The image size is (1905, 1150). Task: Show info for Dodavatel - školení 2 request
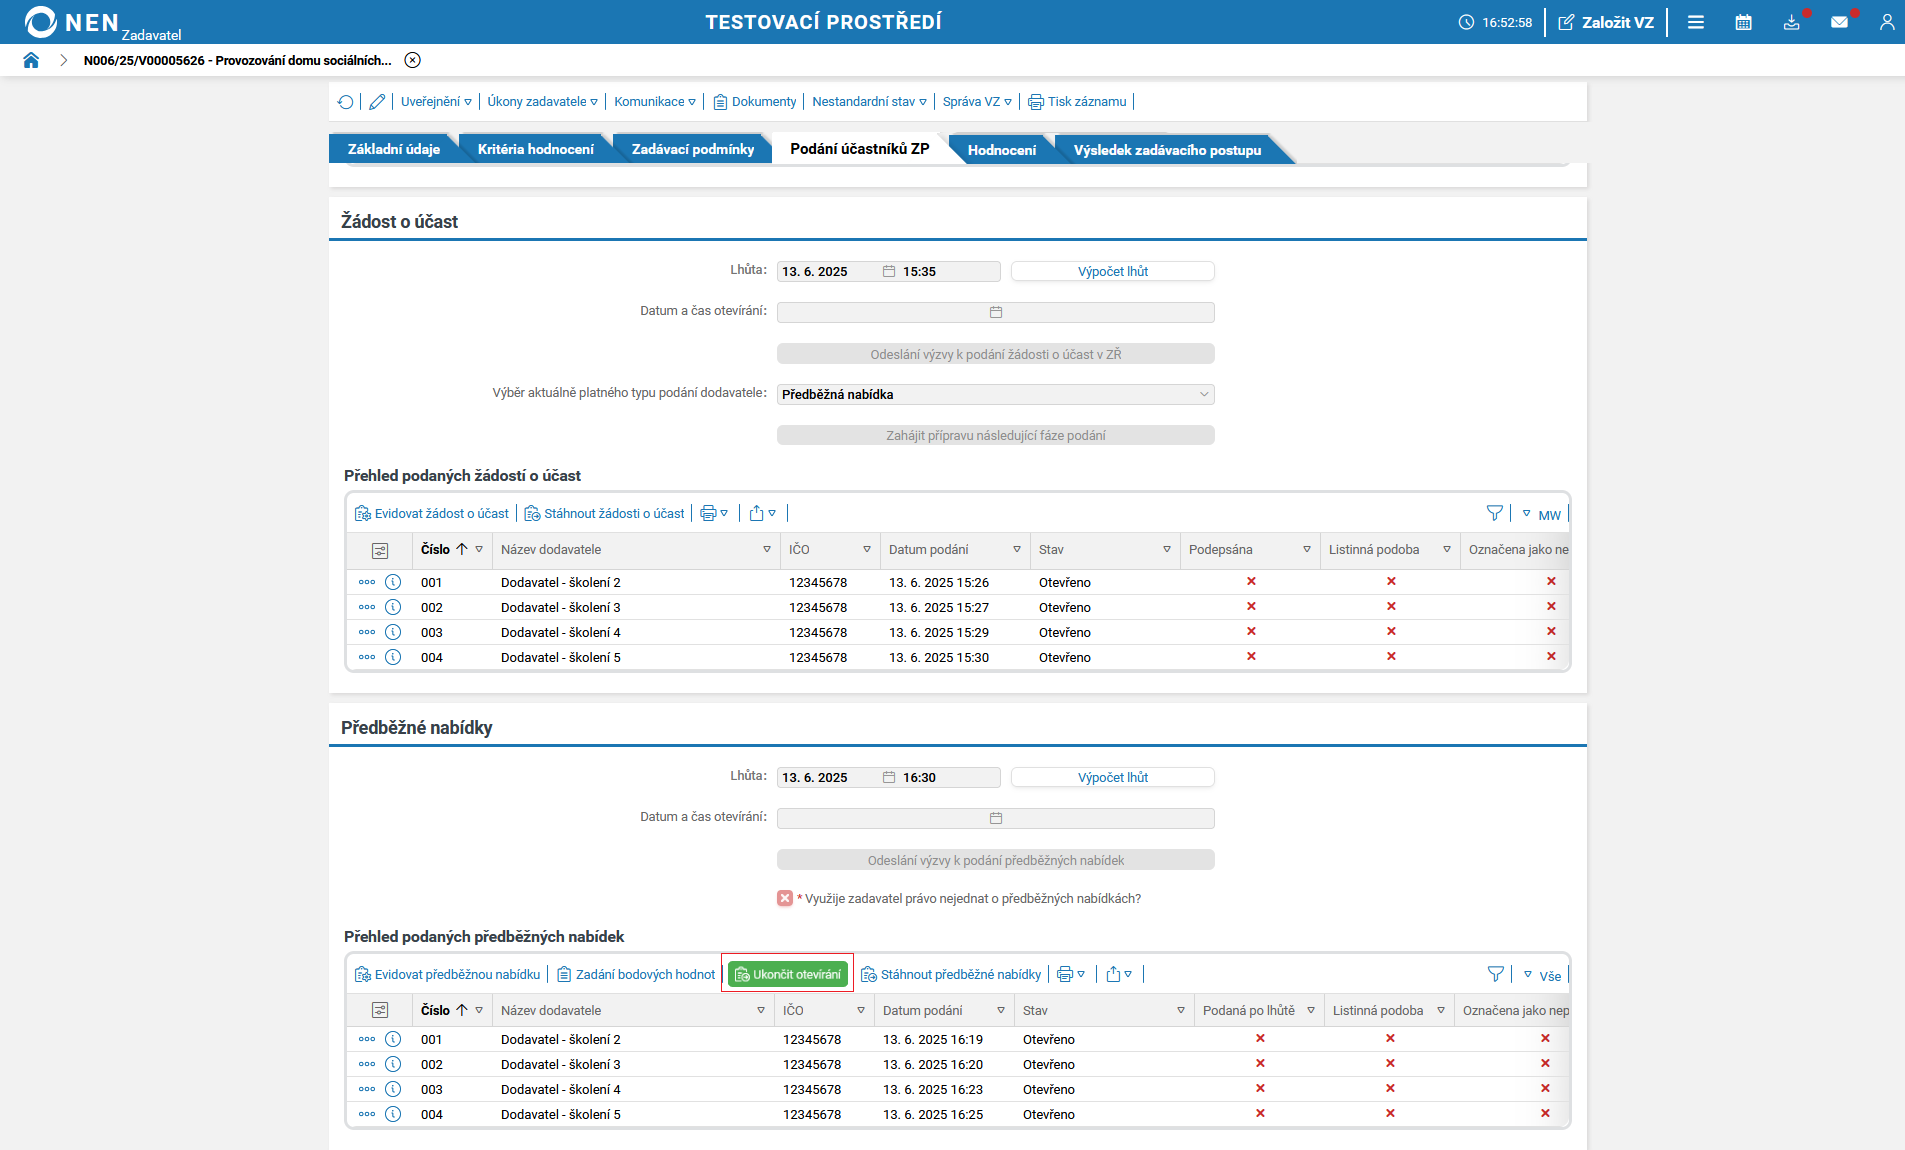tap(393, 582)
